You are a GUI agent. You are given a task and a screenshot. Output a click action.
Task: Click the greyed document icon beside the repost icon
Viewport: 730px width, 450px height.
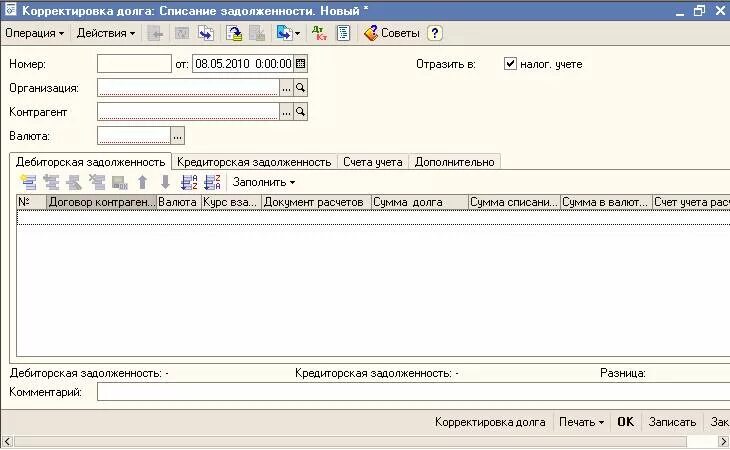click(257, 33)
